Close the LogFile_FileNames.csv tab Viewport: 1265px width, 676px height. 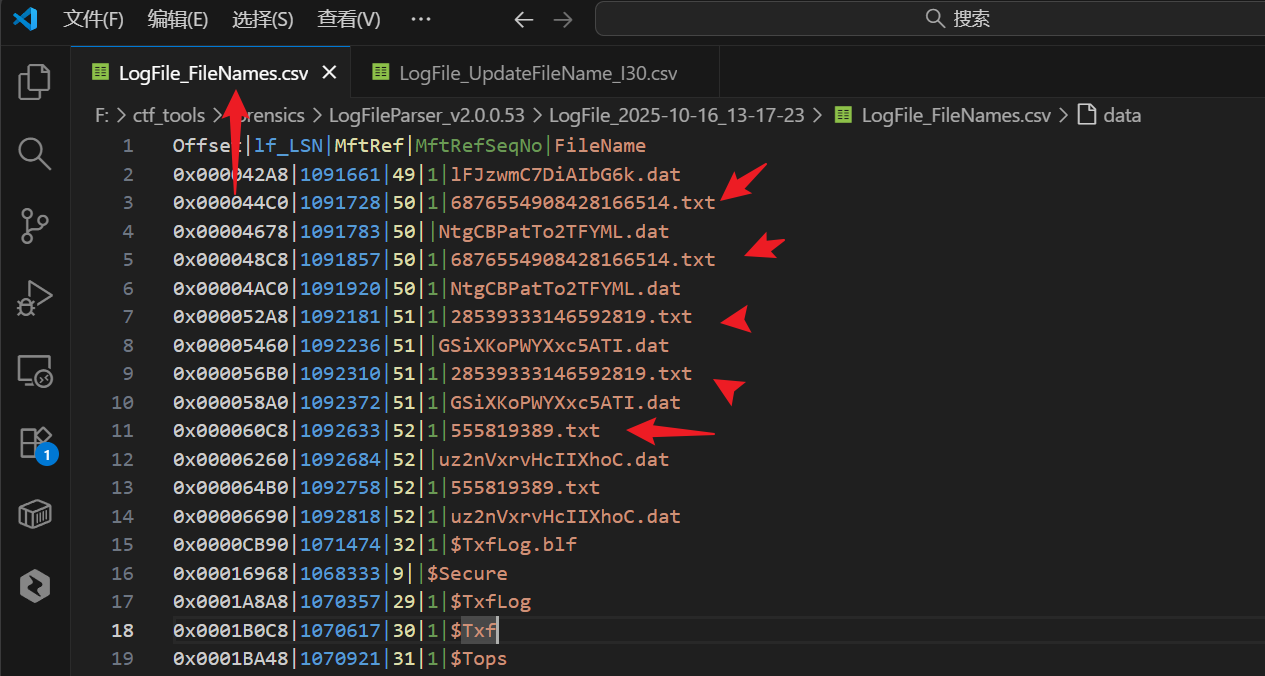(x=330, y=73)
